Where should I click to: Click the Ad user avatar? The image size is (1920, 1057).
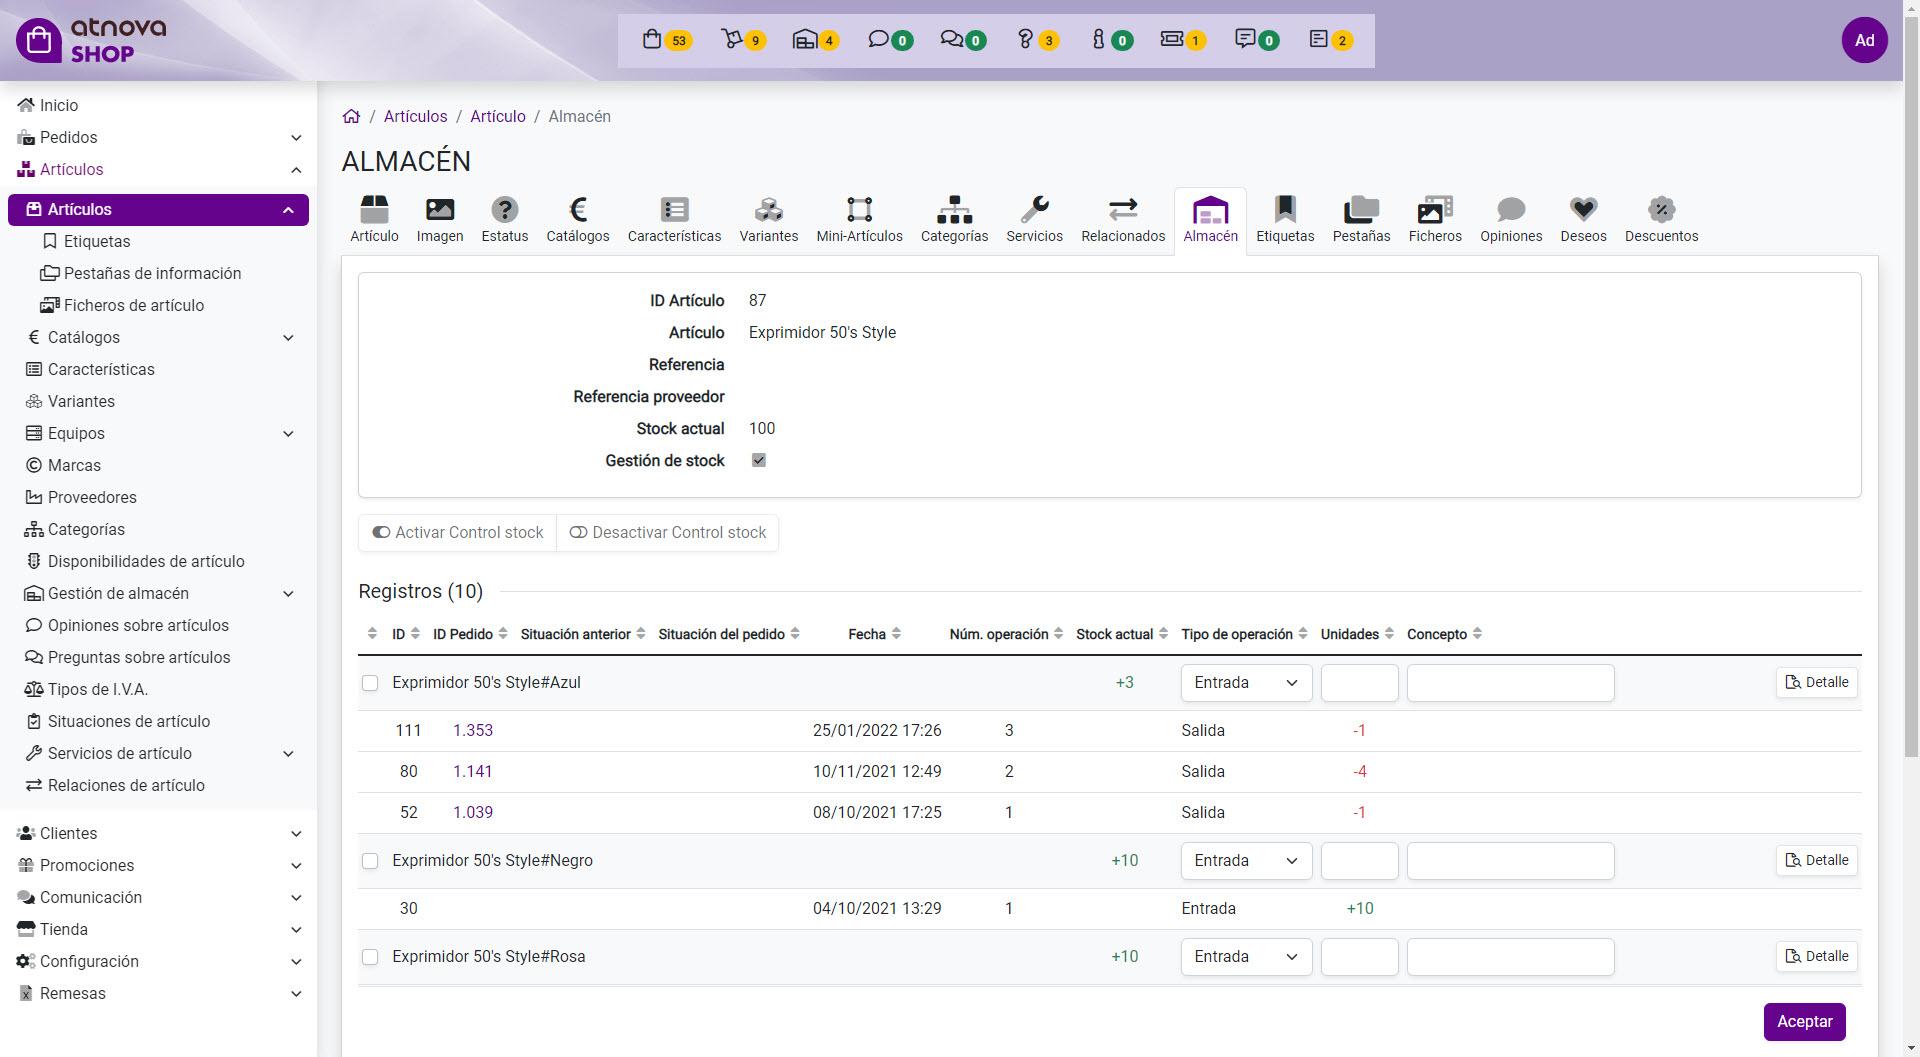point(1864,40)
